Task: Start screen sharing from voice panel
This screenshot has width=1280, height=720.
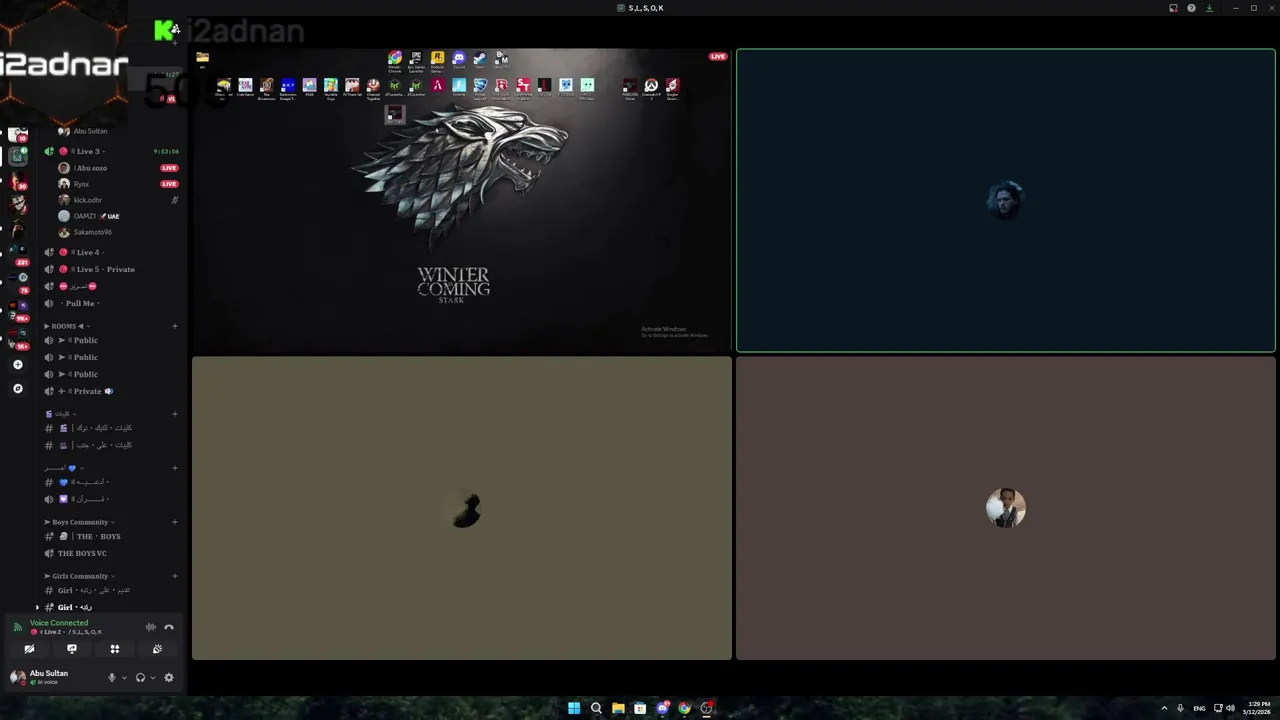Action: (x=72, y=649)
